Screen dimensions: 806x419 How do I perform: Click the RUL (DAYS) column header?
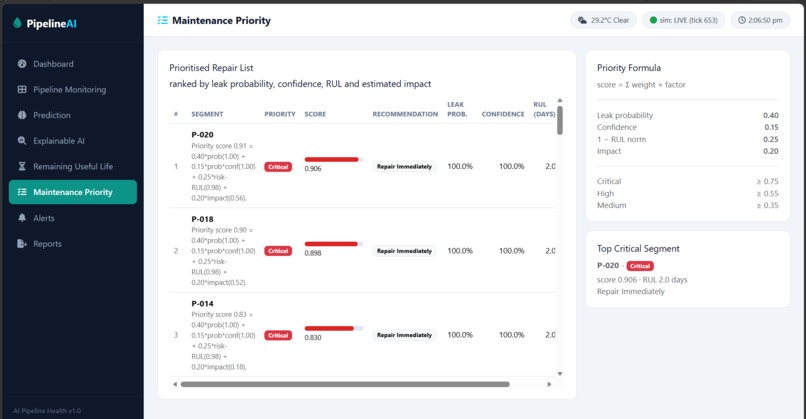544,109
